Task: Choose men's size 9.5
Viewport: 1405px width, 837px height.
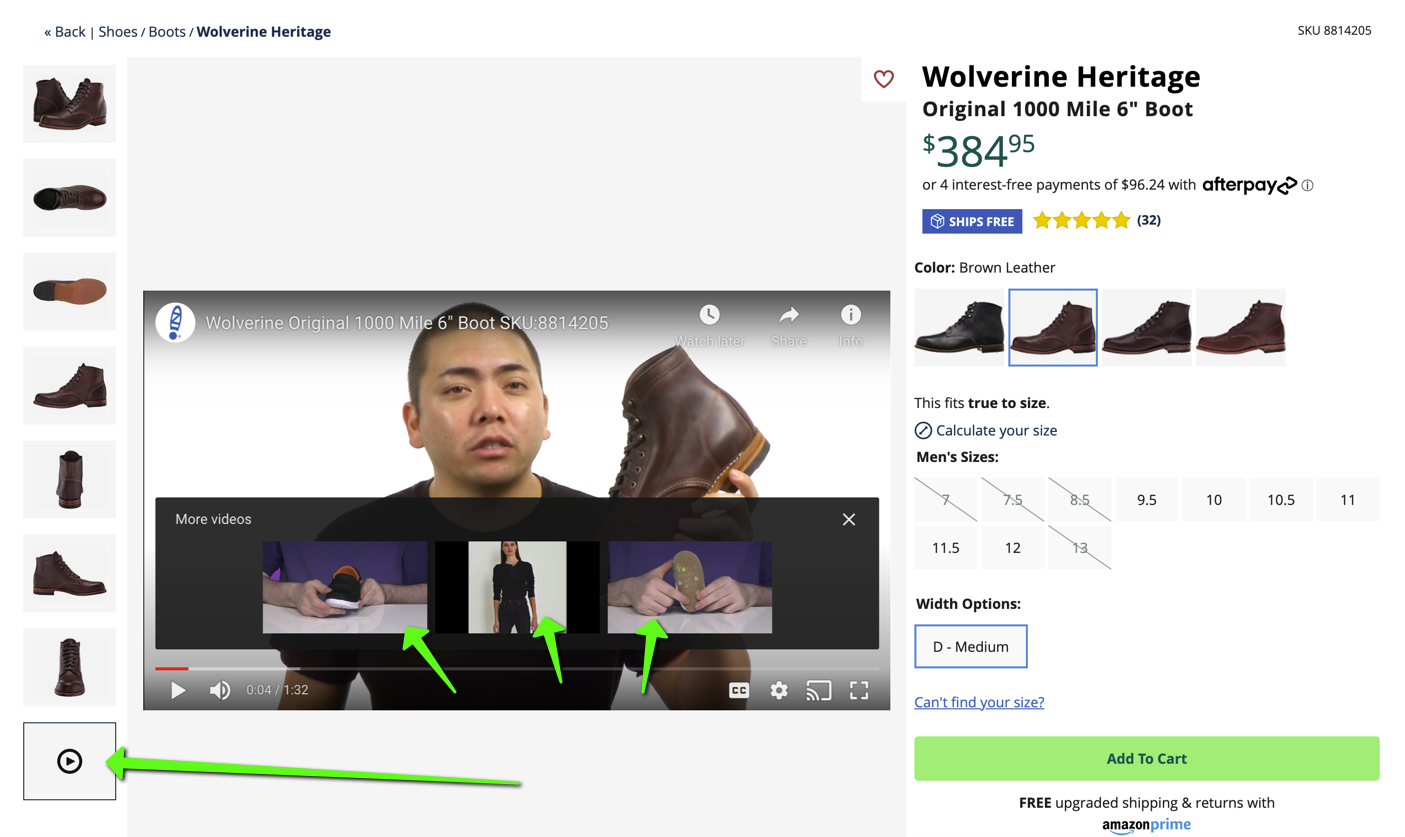Action: pos(1147,499)
